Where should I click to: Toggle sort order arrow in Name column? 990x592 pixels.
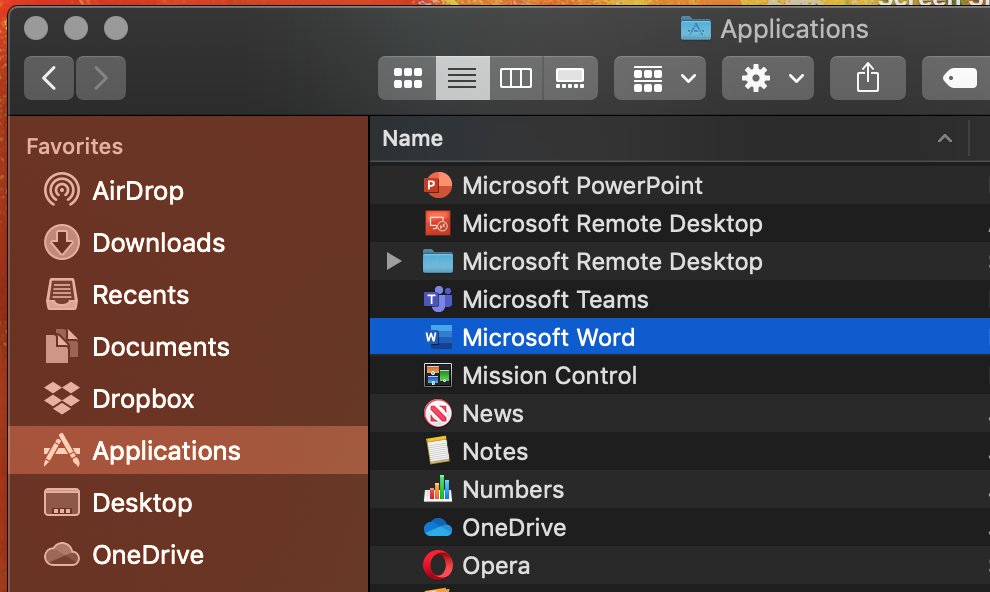coord(945,138)
